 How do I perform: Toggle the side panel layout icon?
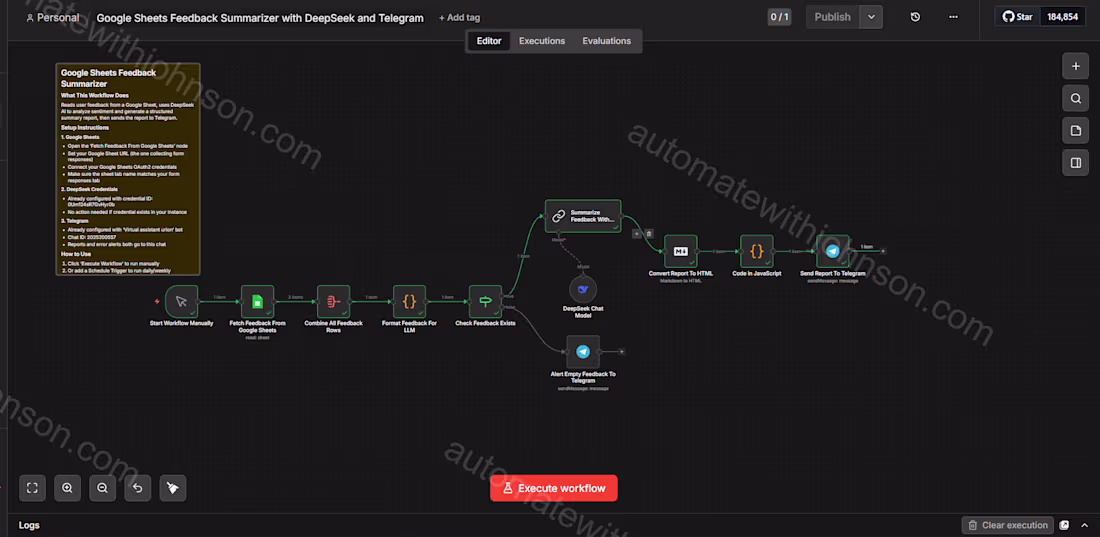tap(1075, 163)
